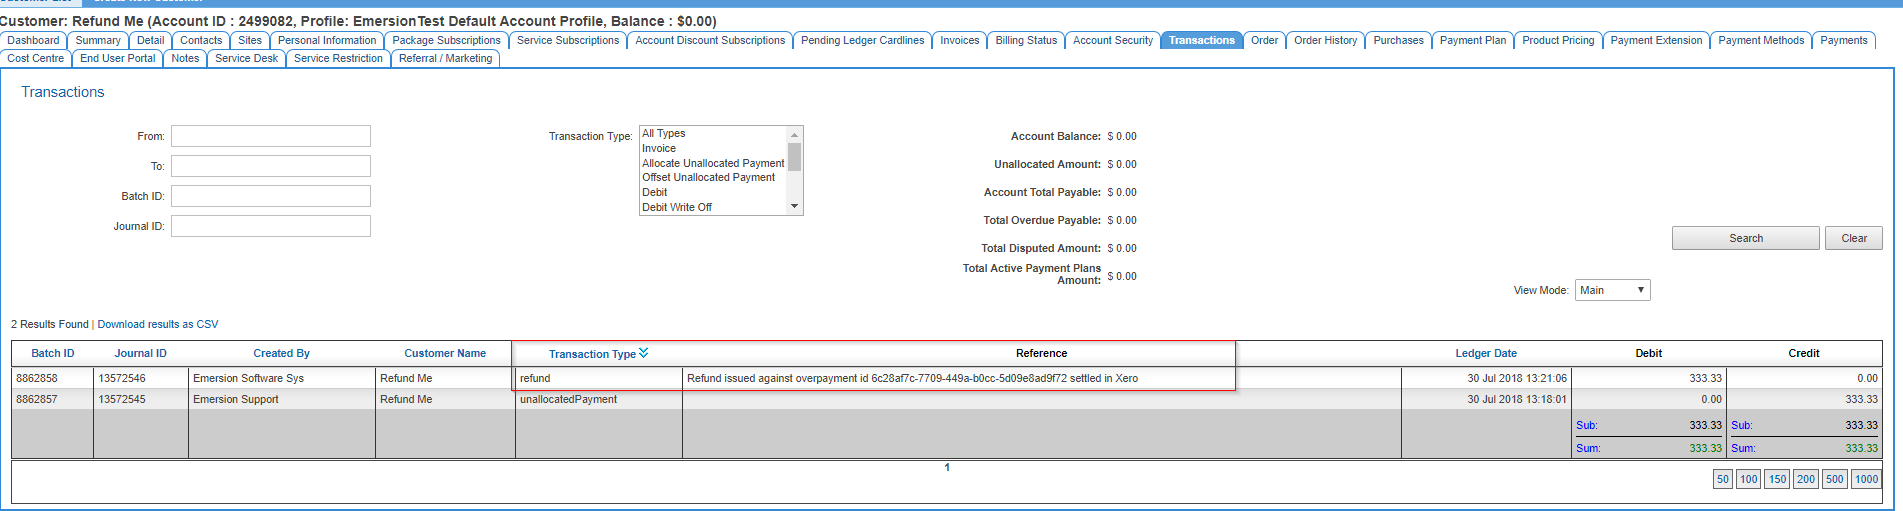Click into the From date field
This screenshot has width=1903, height=511.
pos(270,136)
